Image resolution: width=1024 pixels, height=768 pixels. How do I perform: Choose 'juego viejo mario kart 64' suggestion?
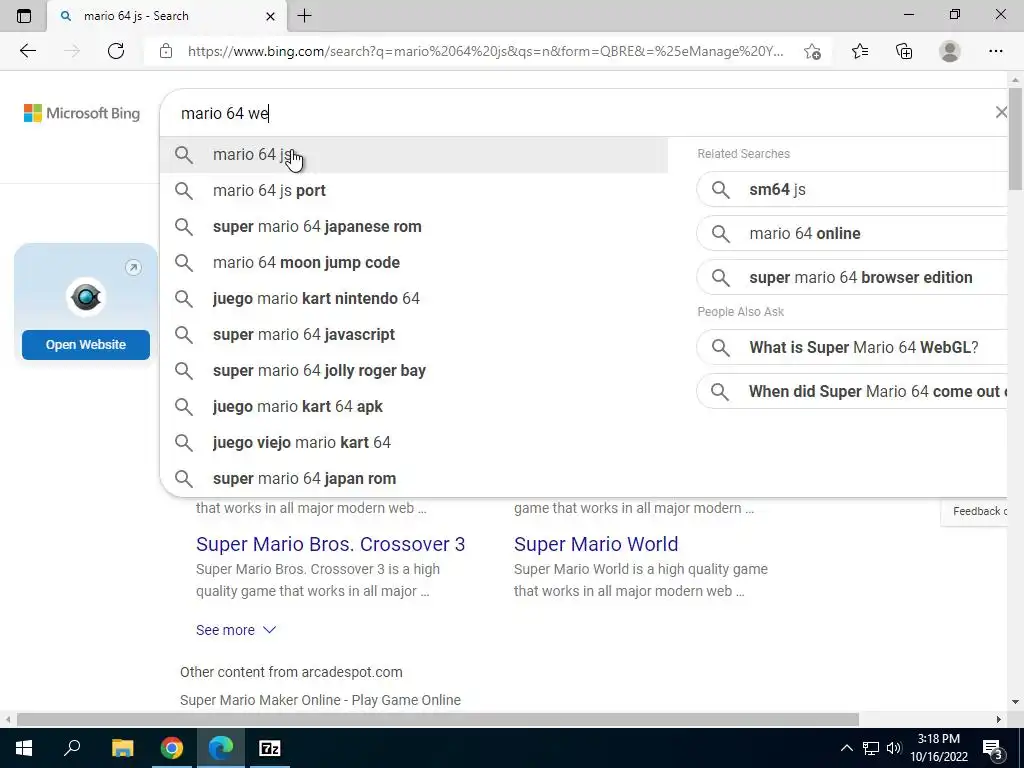(414, 442)
